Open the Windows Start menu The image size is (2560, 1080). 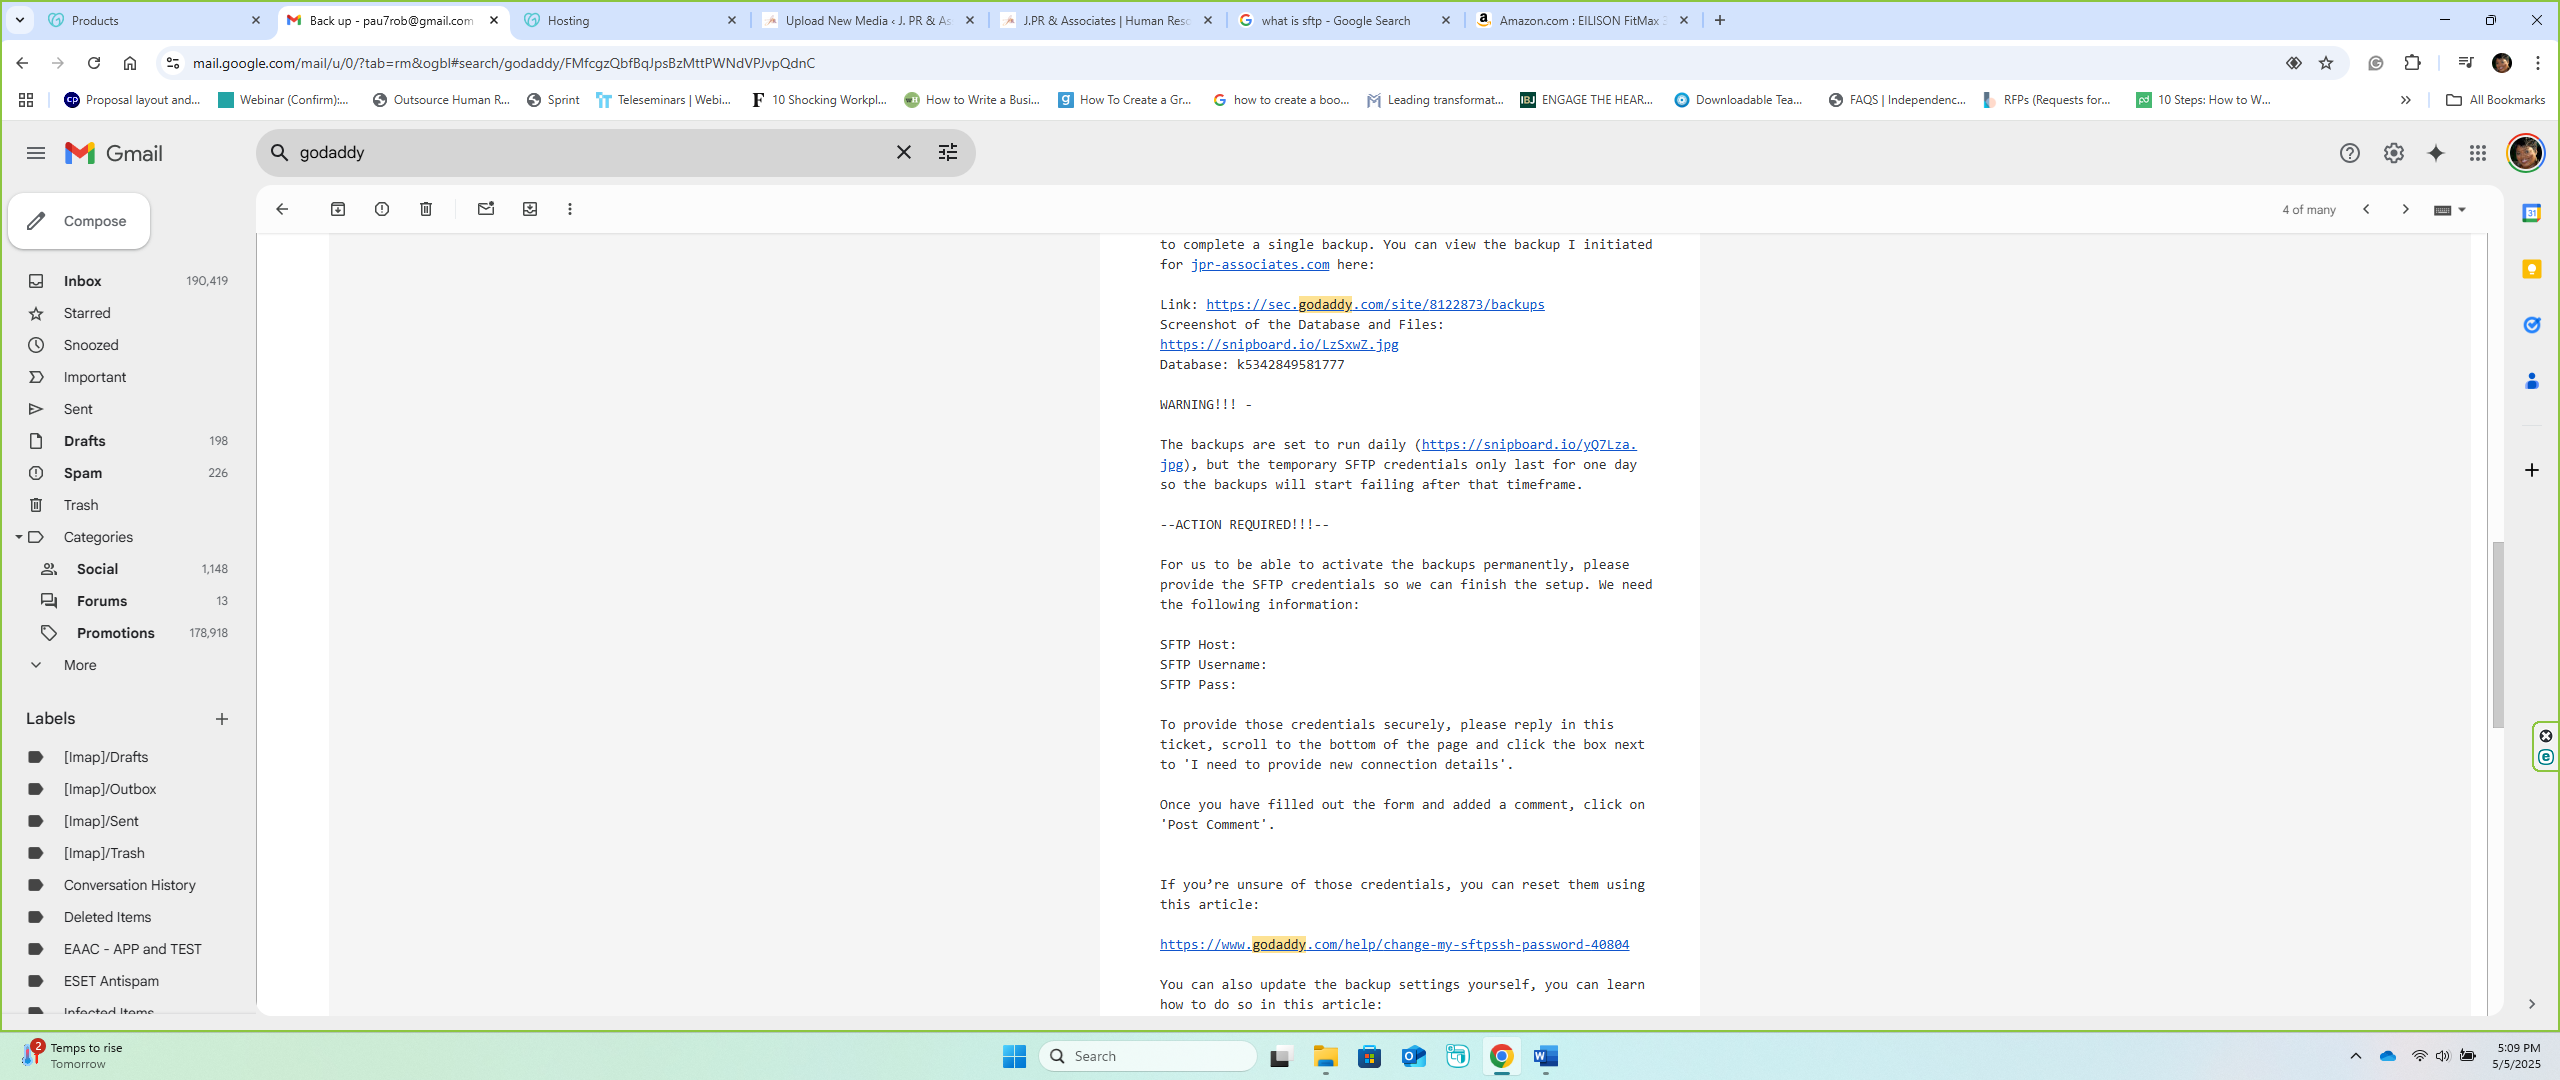(x=1014, y=1056)
